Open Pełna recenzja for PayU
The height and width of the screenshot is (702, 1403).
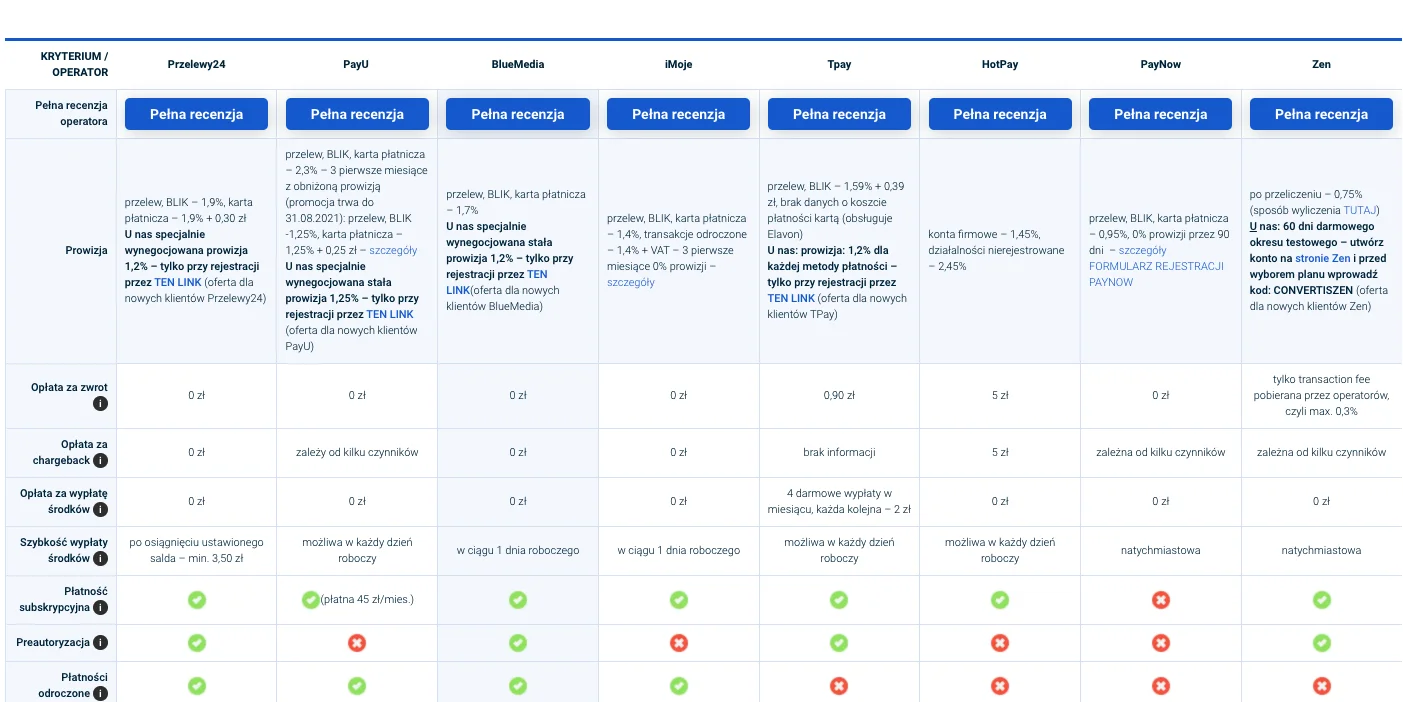click(x=357, y=114)
